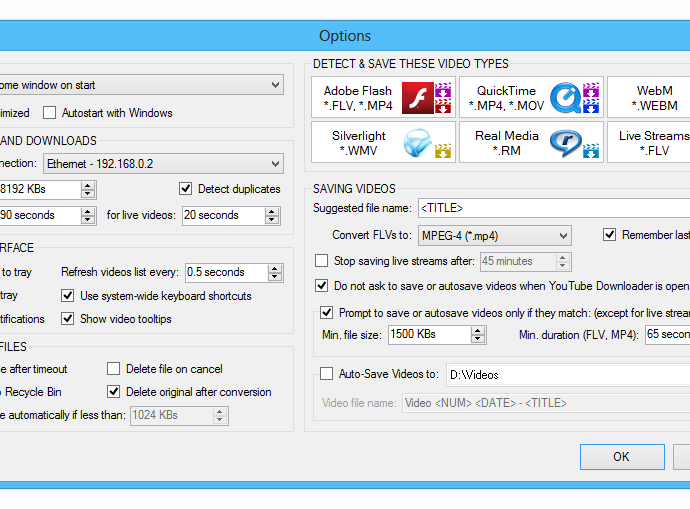The image size is (690, 509).
Task: Click the Silverlight crystal logo icon
Action: pyautogui.click(x=417, y=143)
